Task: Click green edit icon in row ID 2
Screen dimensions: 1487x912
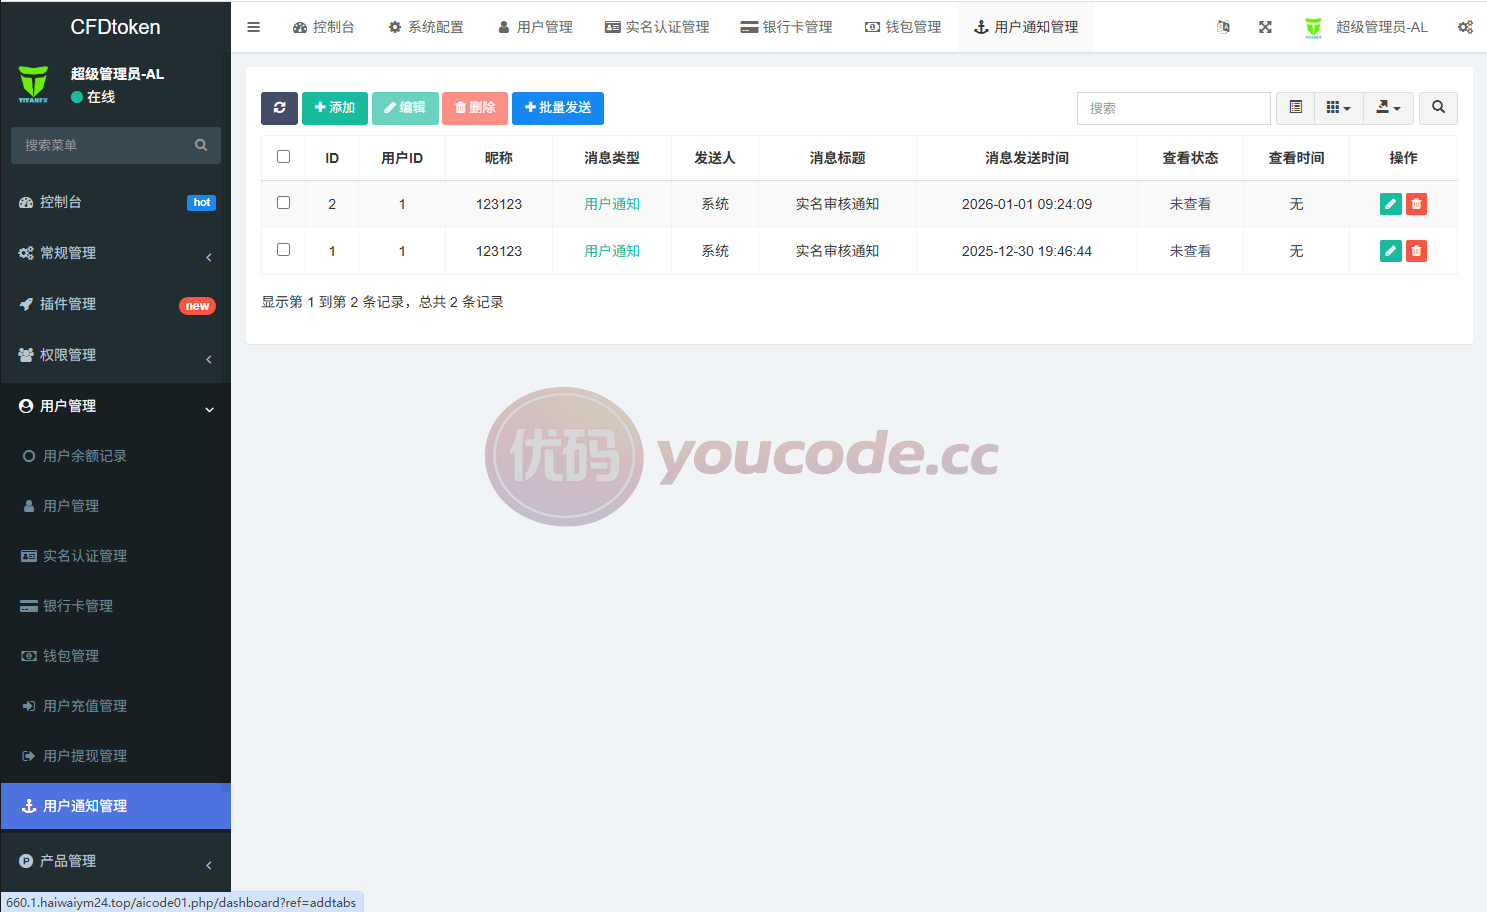Action: [1390, 204]
